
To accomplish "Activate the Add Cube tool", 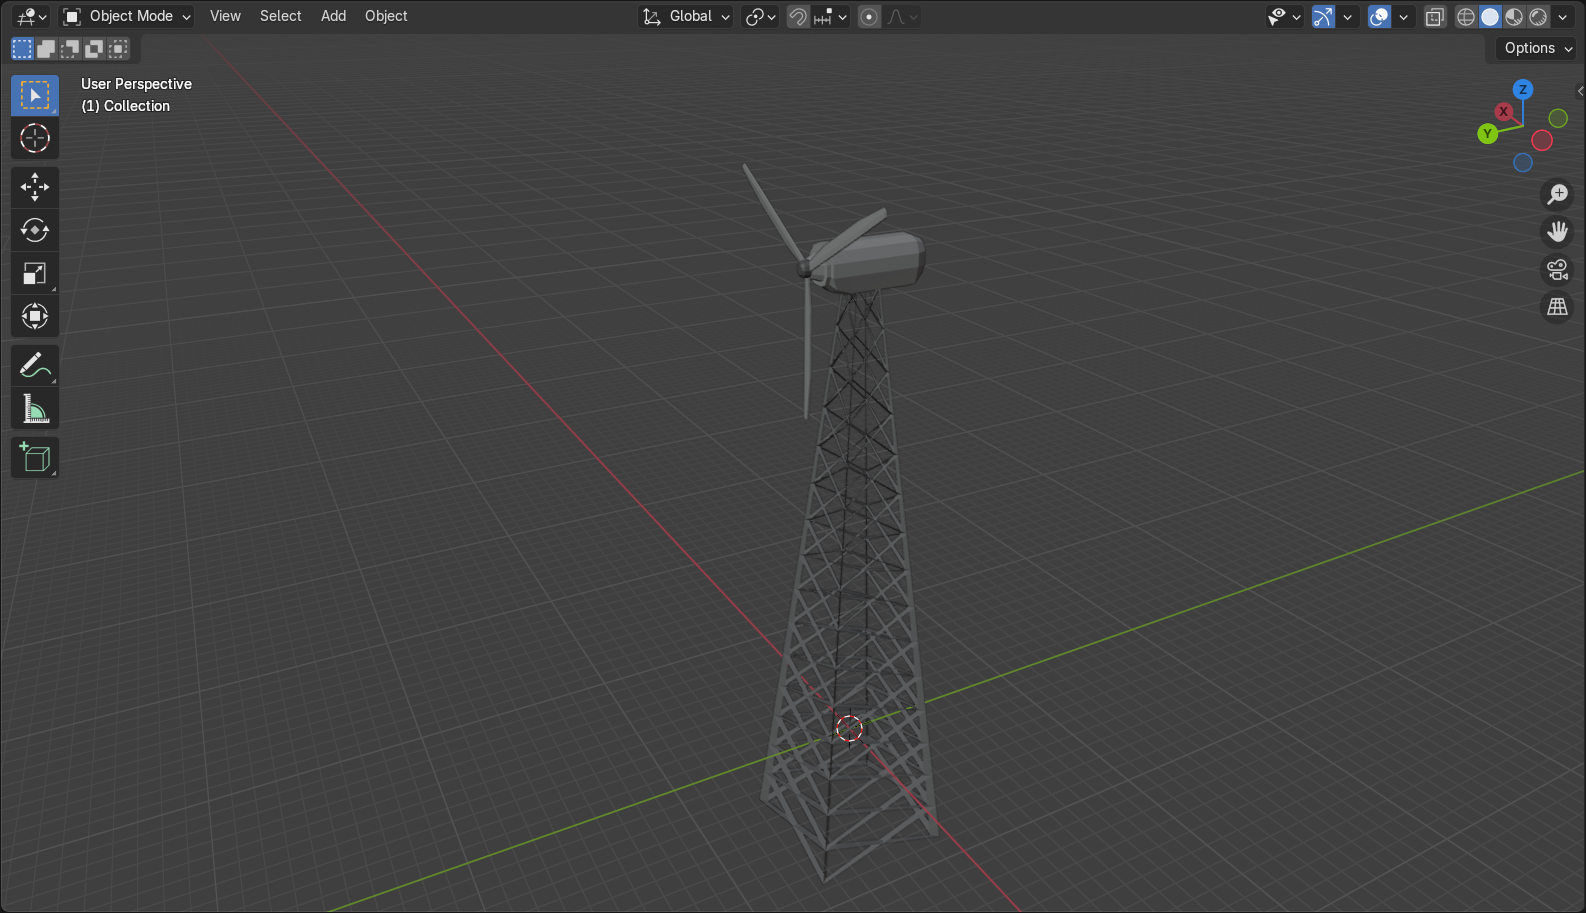I will point(35,458).
